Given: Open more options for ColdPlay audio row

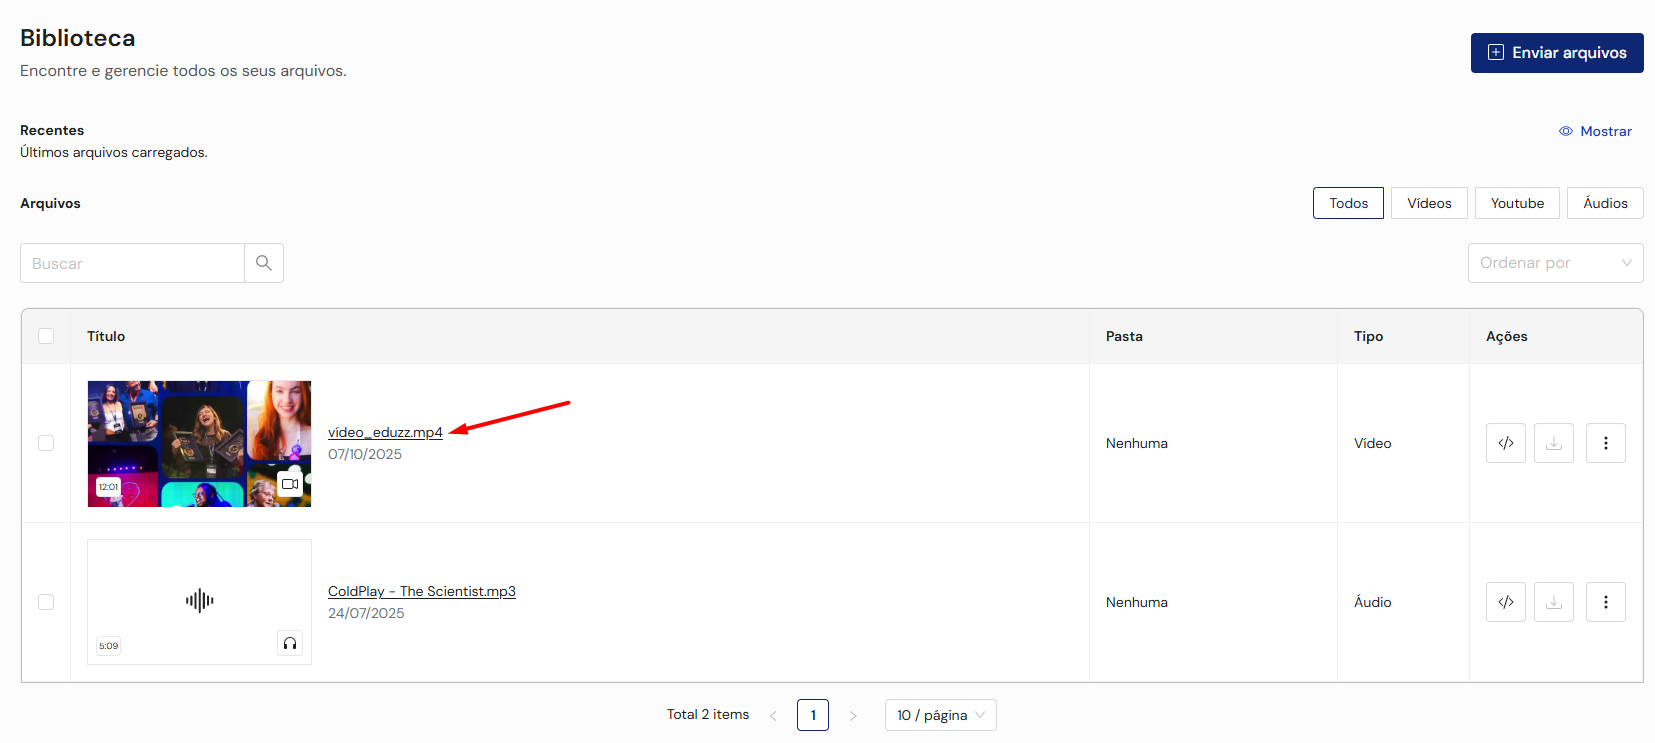Looking at the screenshot, I should pos(1605,602).
